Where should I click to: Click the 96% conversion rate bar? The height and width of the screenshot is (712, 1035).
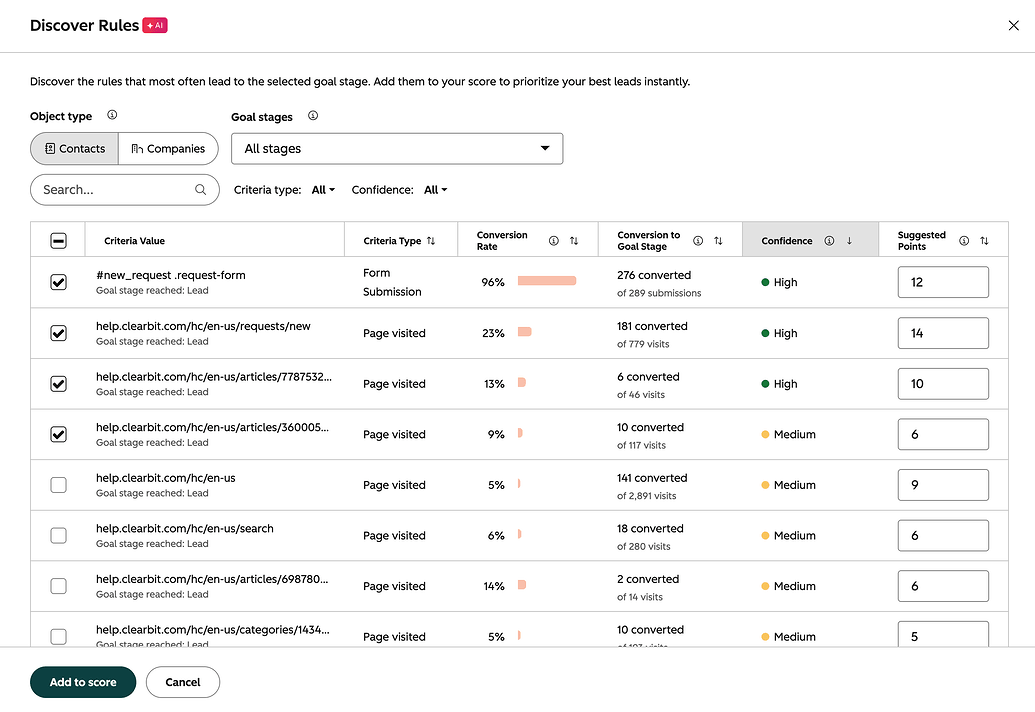[x=547, y=281]
